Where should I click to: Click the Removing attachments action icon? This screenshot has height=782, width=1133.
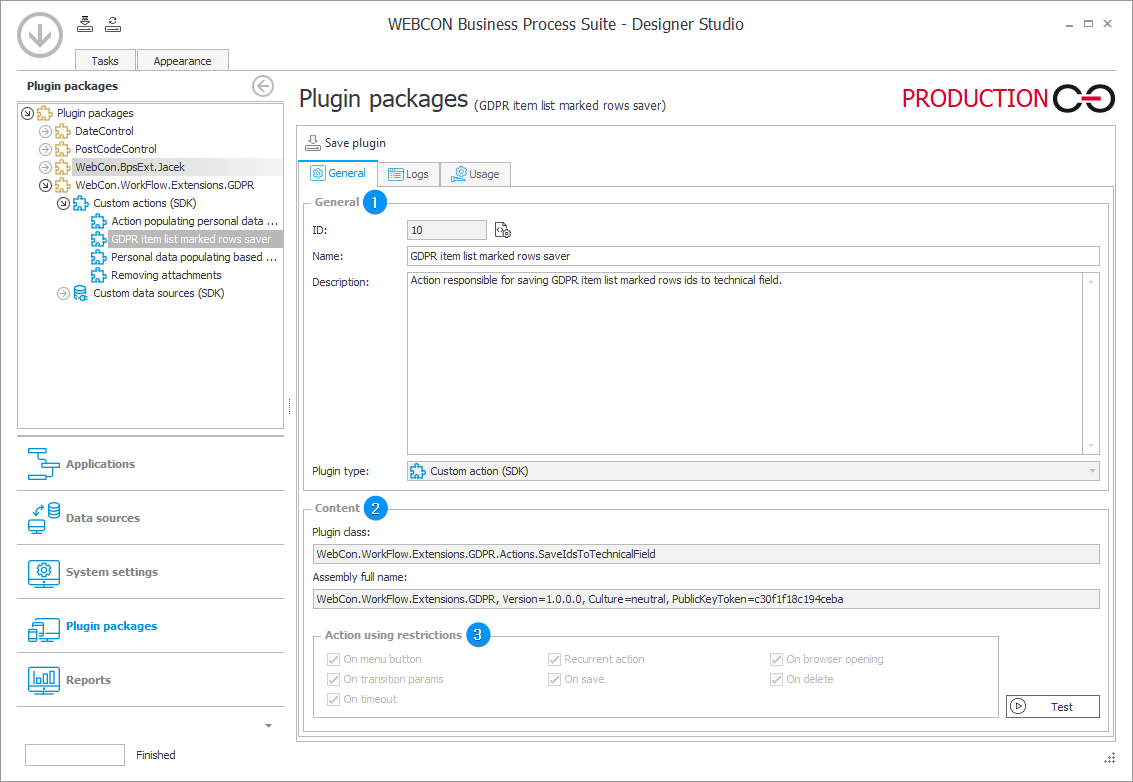pyautogui.click(x=99, y=275)
